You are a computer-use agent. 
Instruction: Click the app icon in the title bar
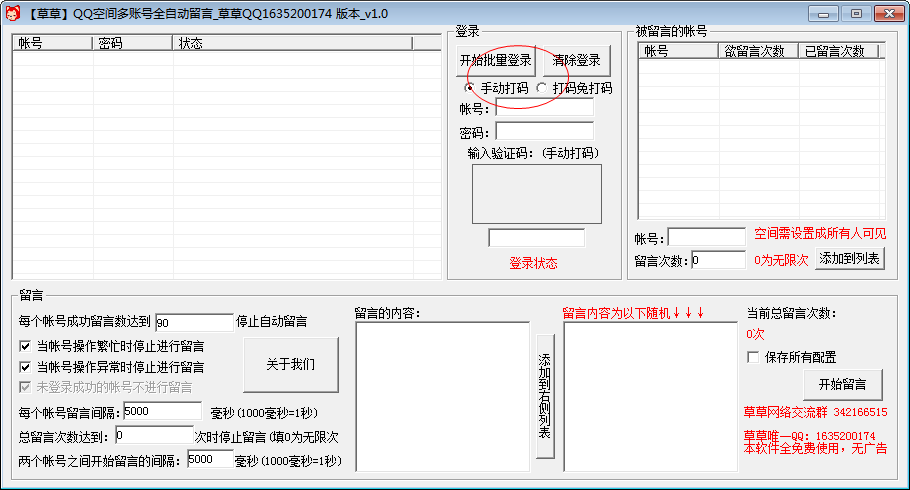[x=13, y=13]
